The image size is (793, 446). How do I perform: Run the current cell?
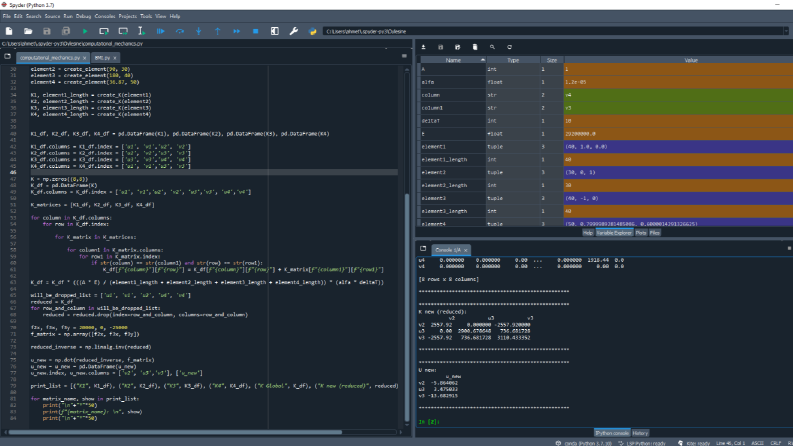pyautogui.click(x=104, y=31)
